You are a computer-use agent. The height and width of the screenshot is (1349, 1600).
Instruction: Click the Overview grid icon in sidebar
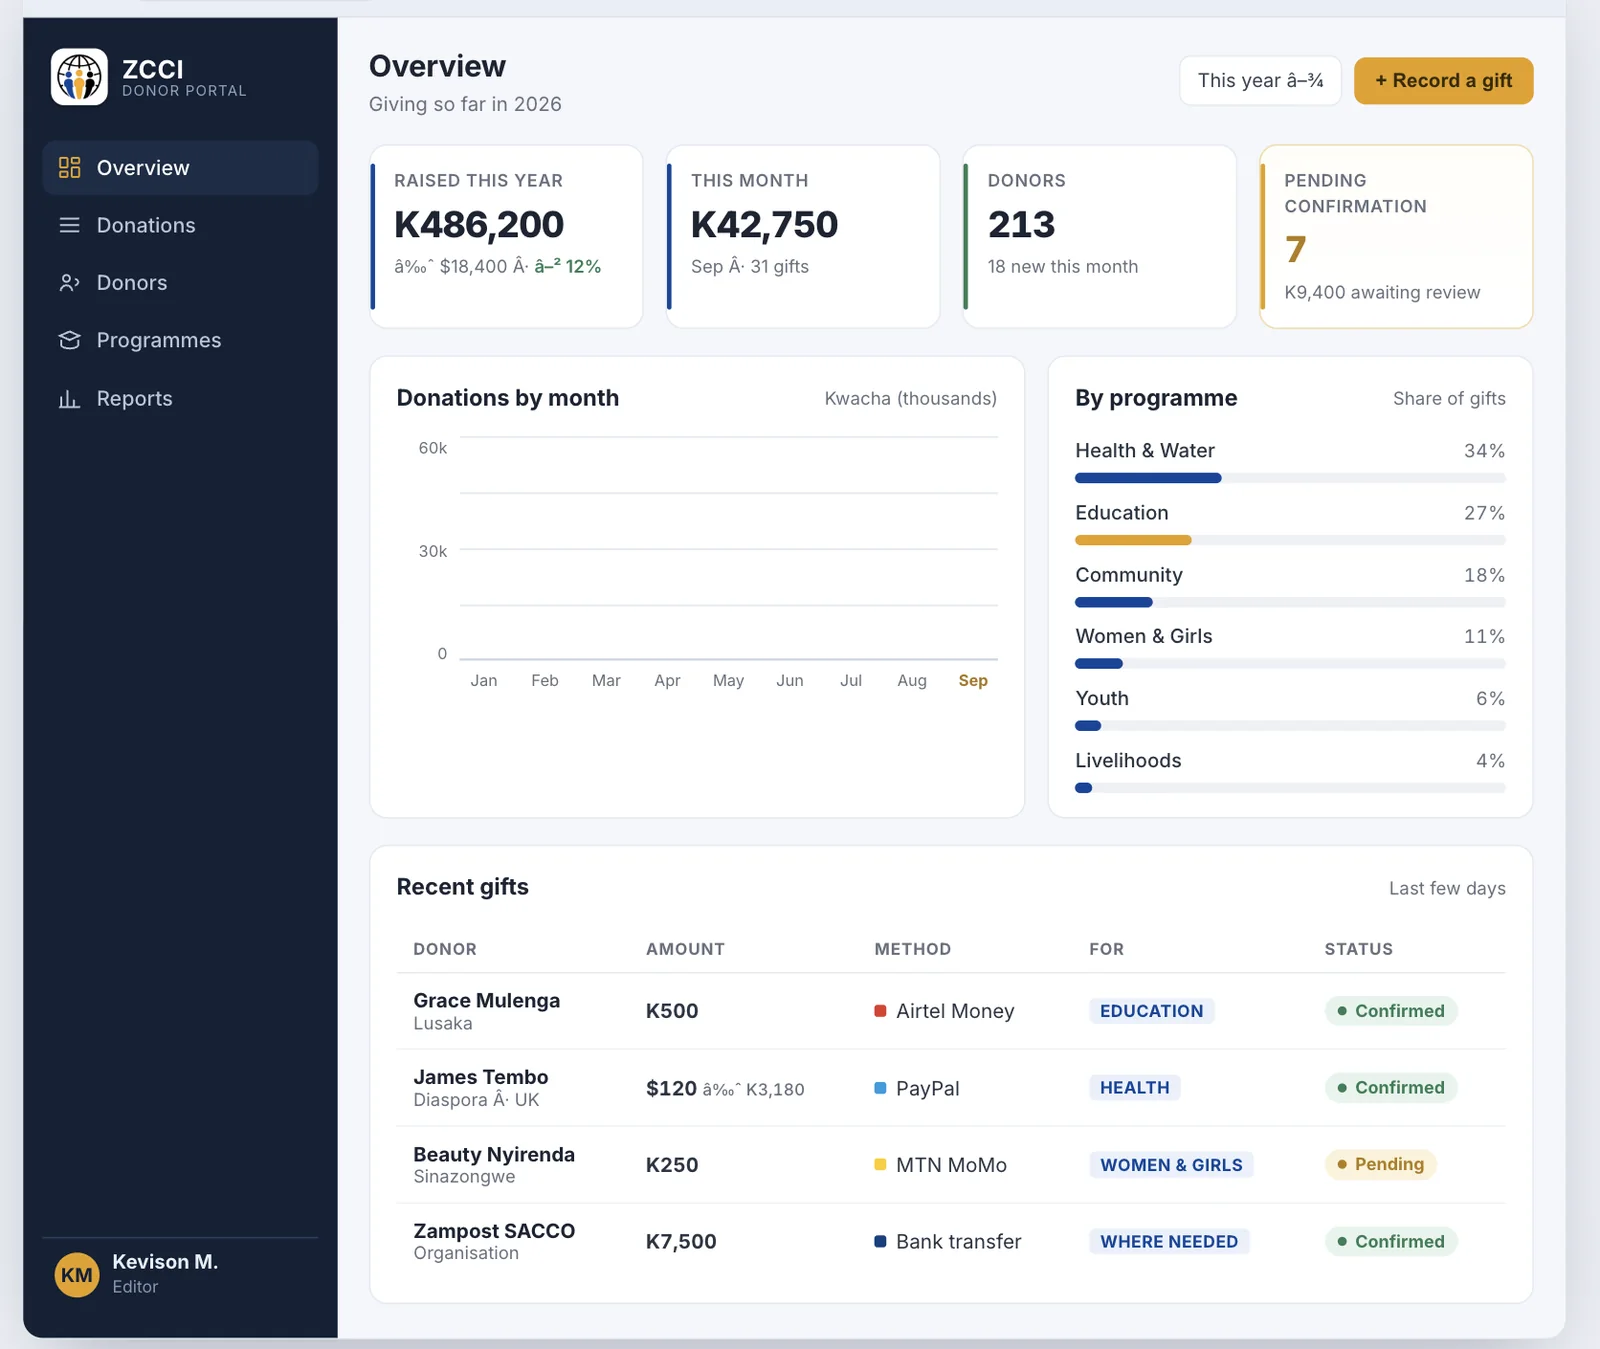69,168
